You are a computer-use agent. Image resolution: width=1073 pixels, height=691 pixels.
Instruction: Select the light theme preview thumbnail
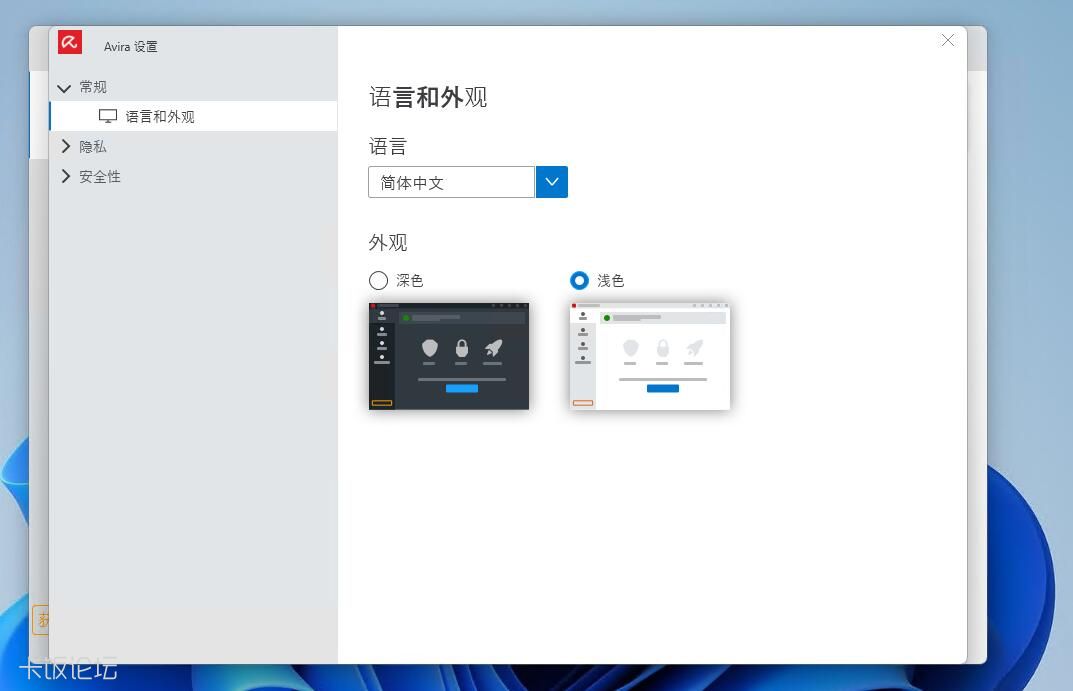tap(649, 355)
